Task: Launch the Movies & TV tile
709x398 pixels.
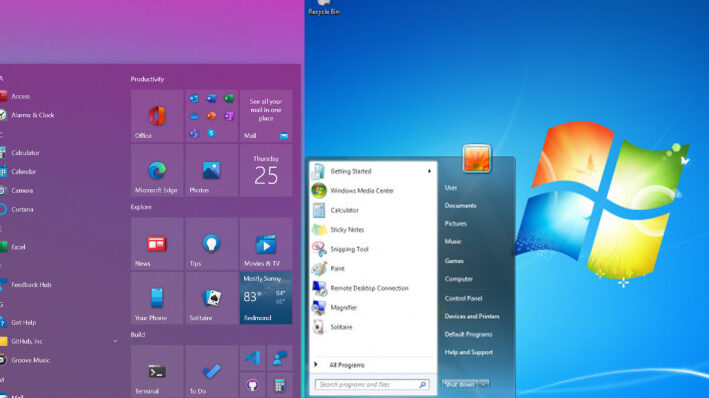Action: [266, 244]
